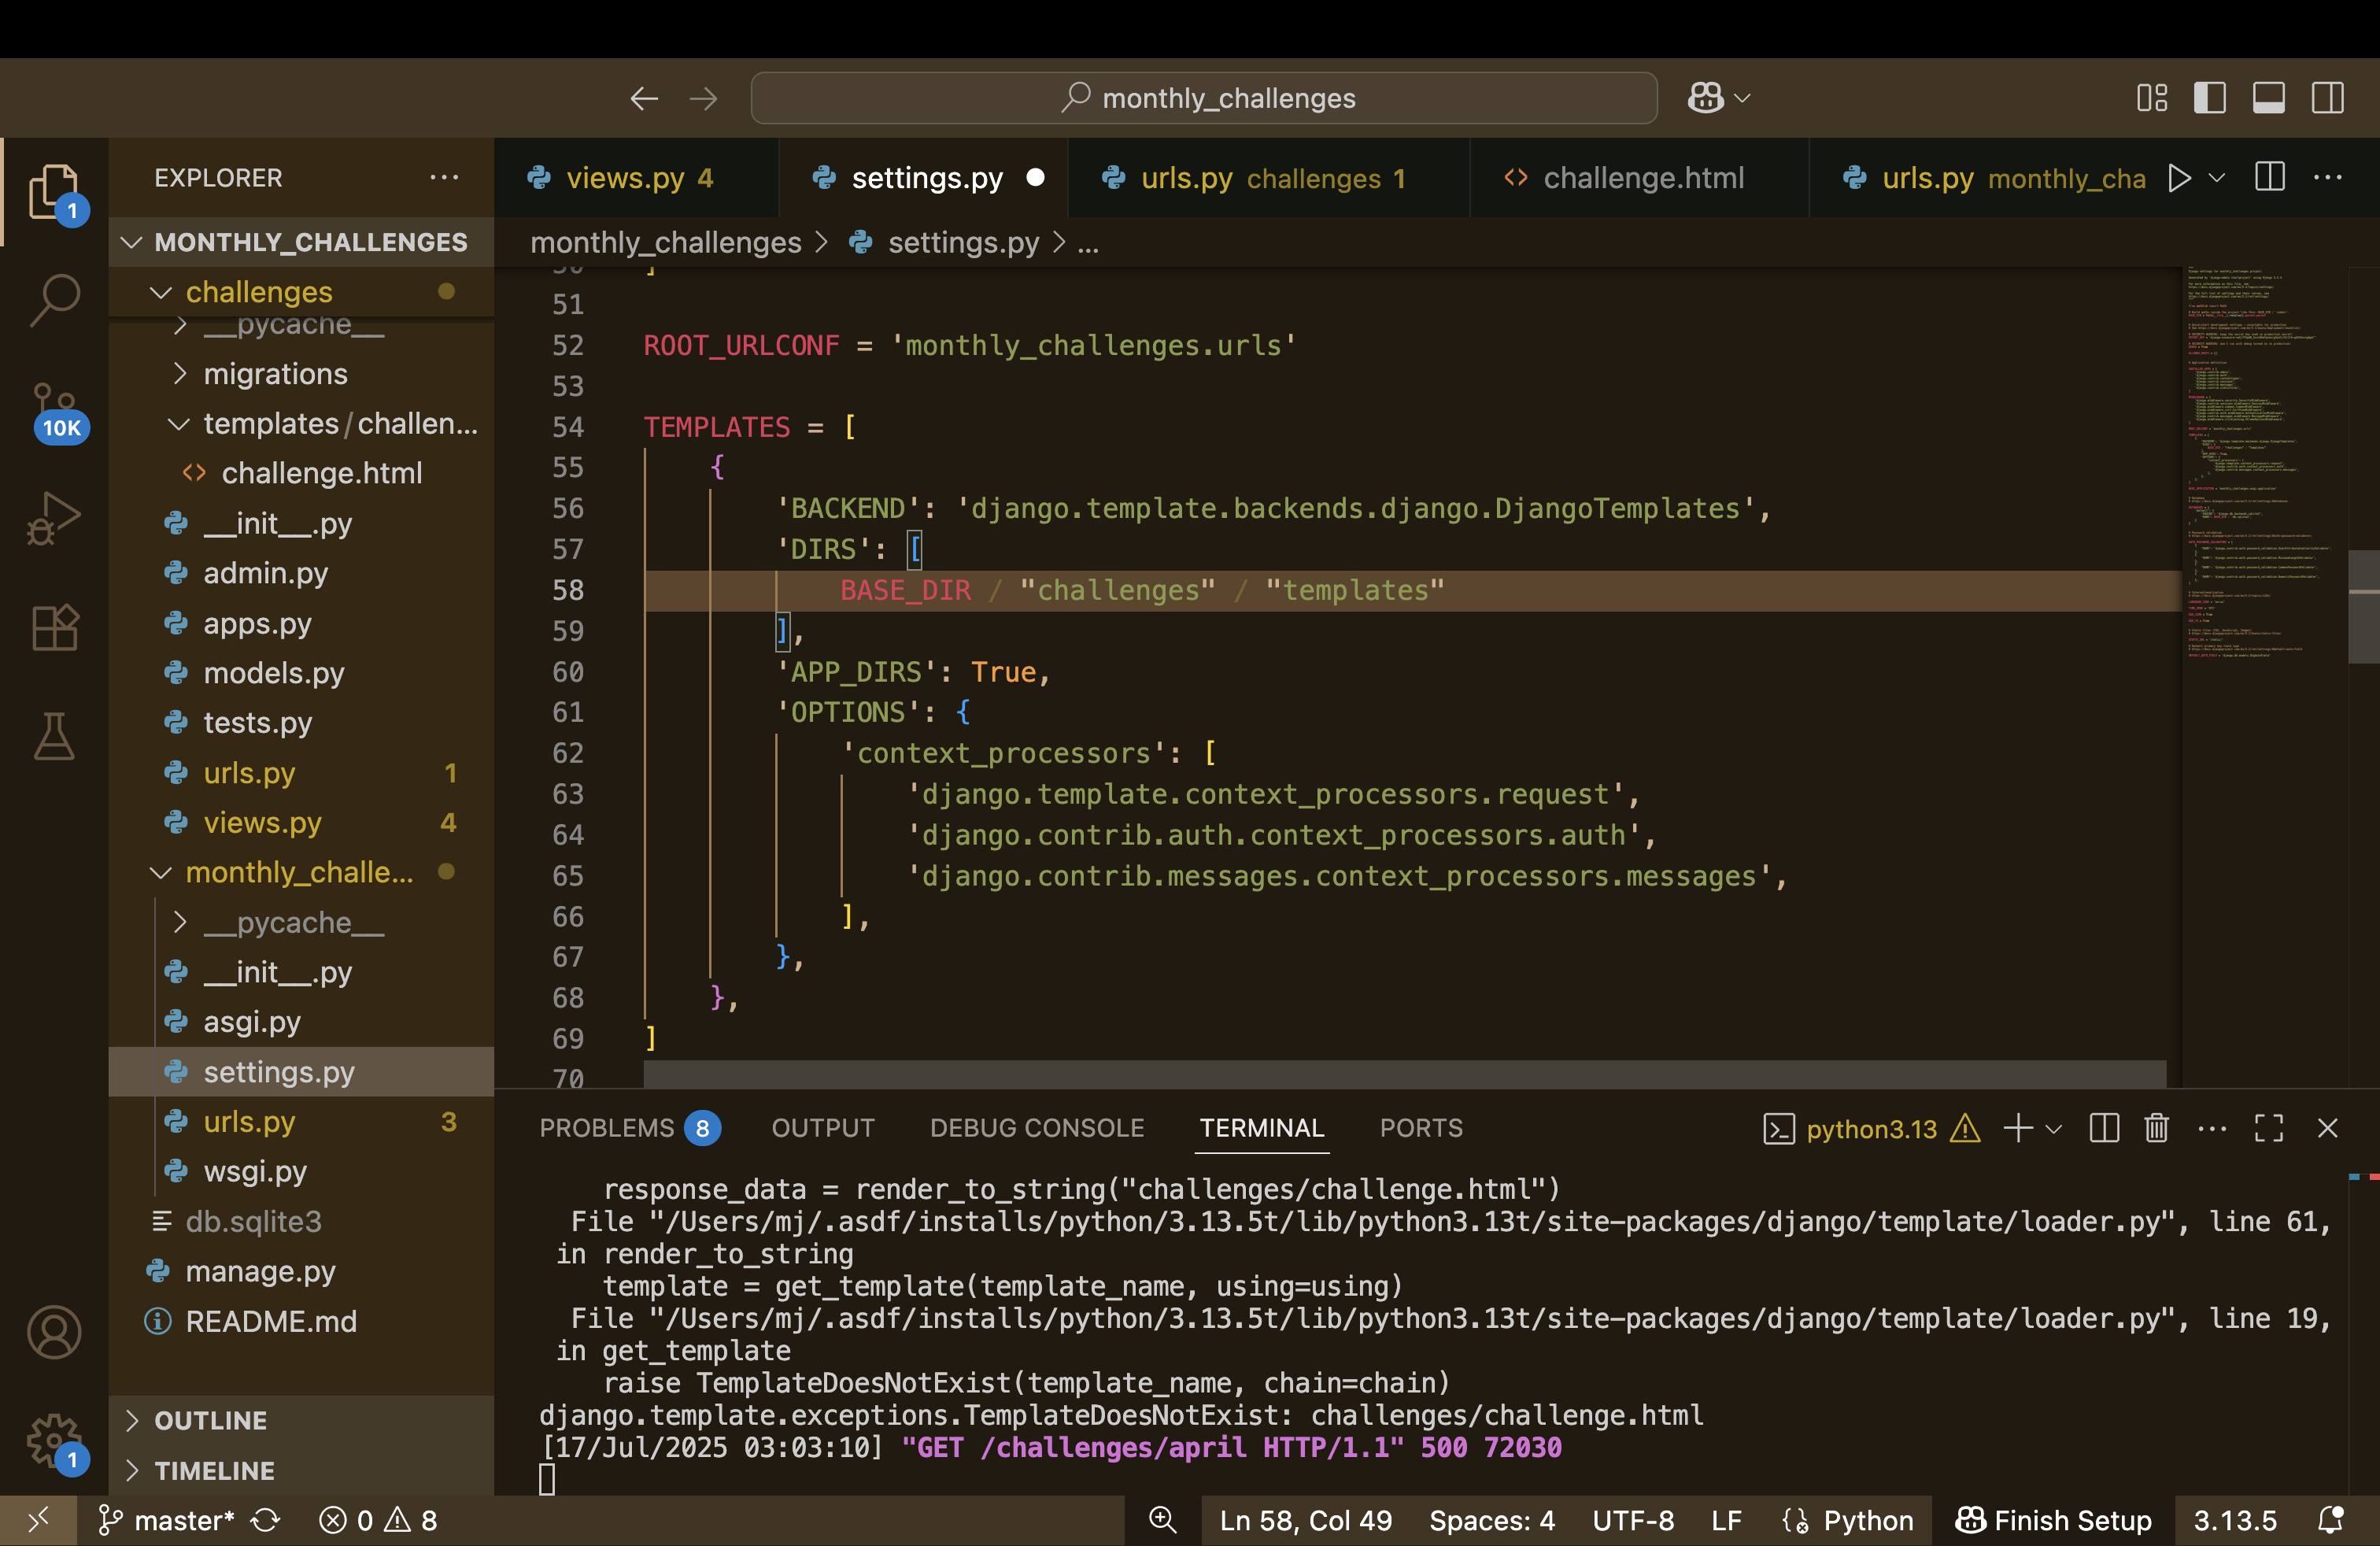
Task: Open the Search view in activity bar
Action: tap(54, 299)
